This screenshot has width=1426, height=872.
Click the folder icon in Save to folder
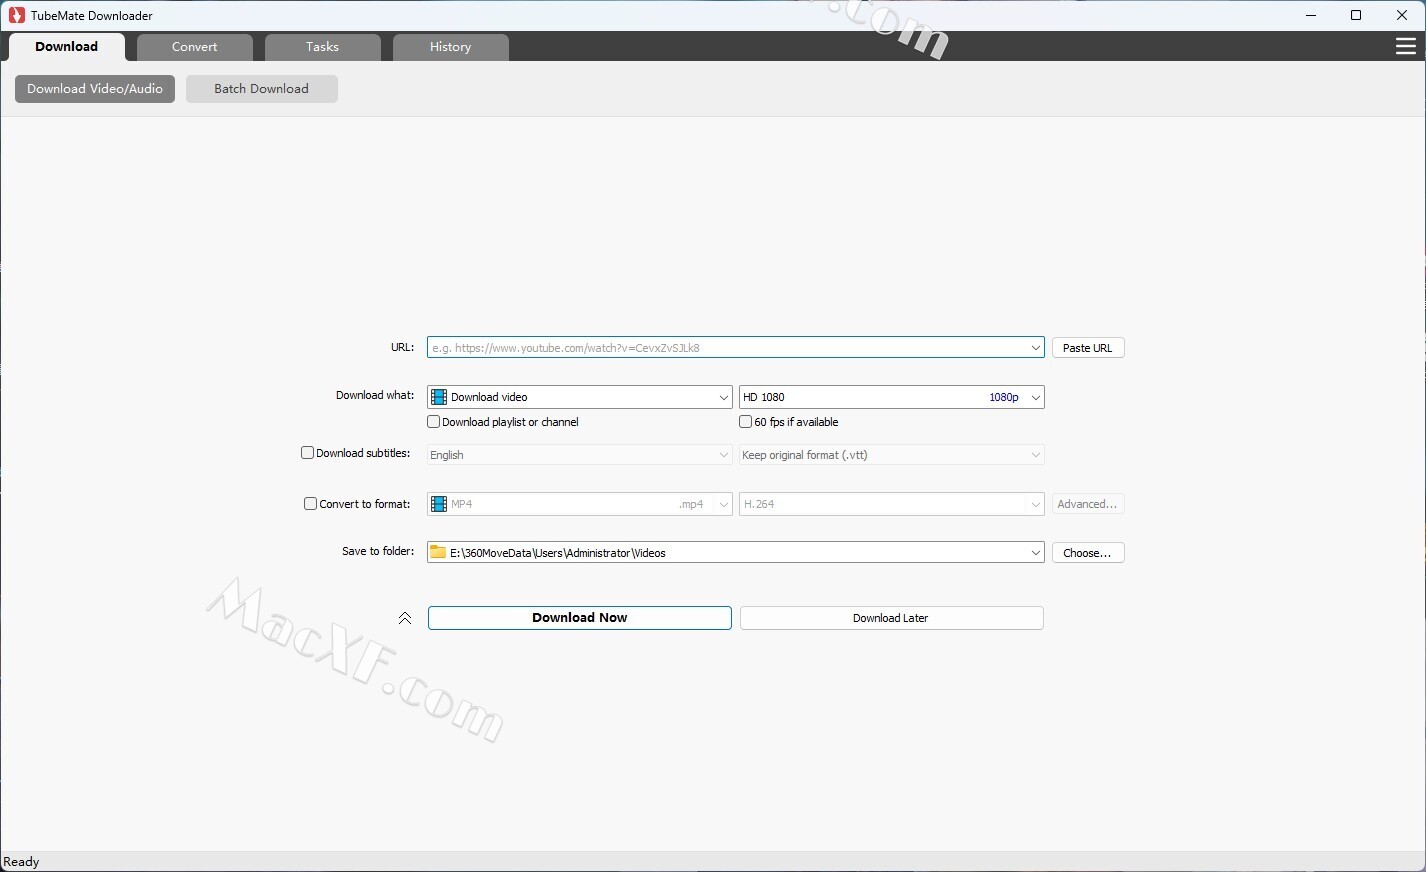(438, 552)
